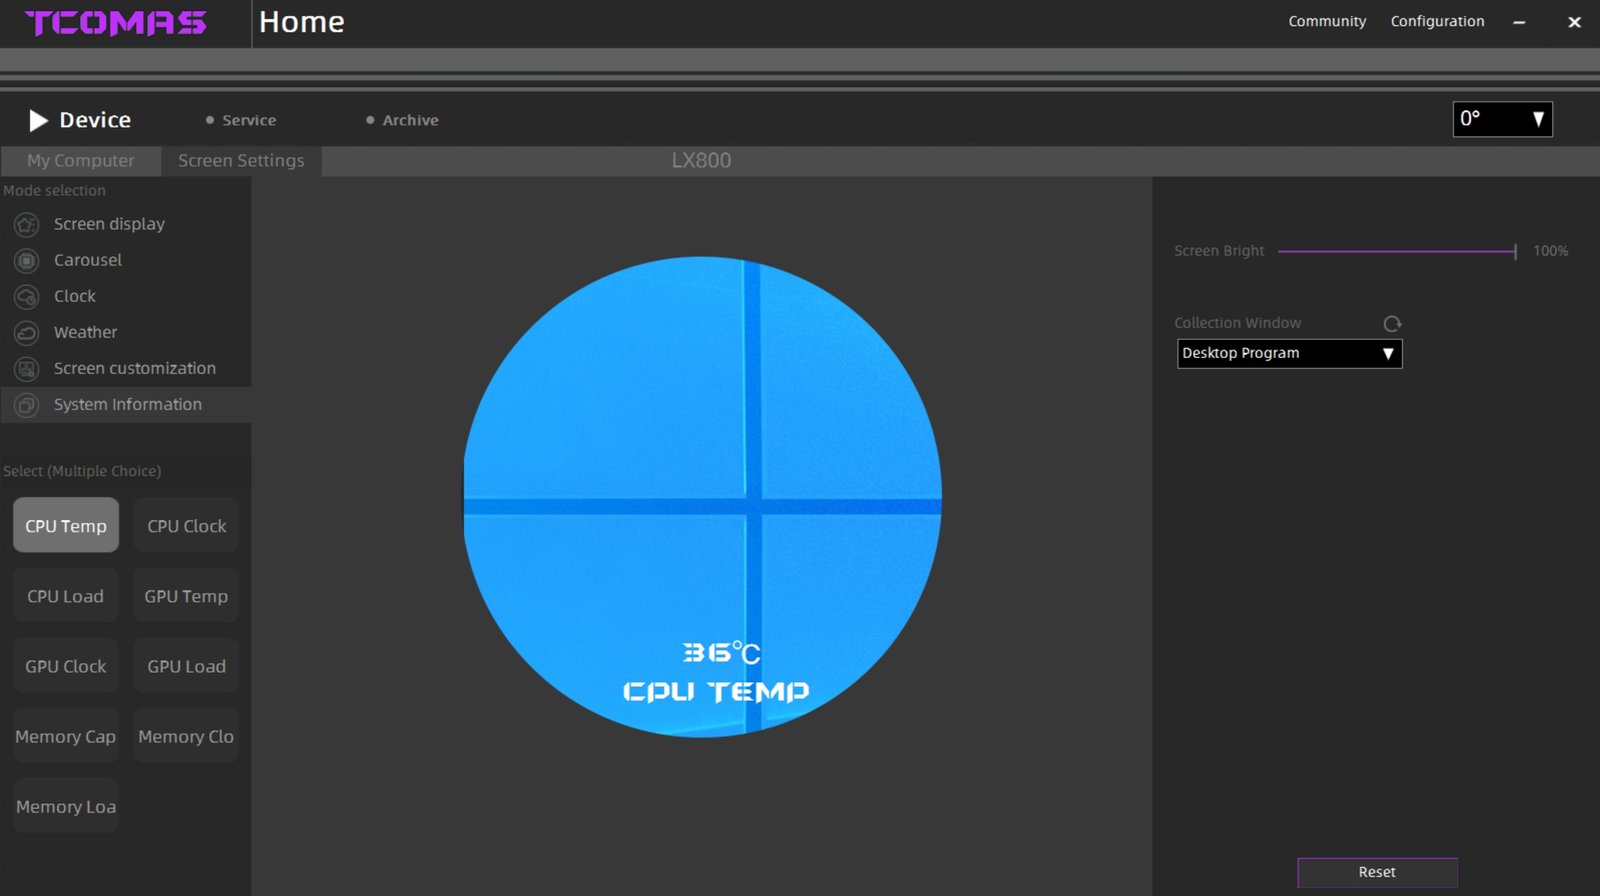The width and height of the screenshot is (1600, 896).
Task: Open the Community link
Action: pyautogui.click(x=1327, y=21)
